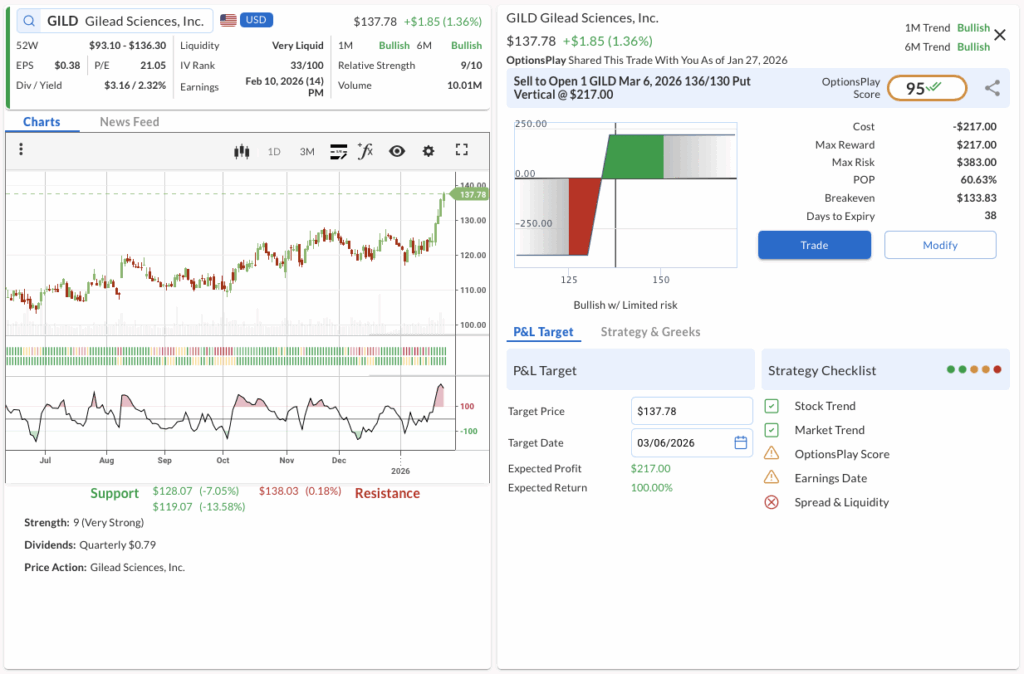Pick a date with calendar icon
Image resolution: width=1024 pixels, height=674 pixels.
coord(741,442)
